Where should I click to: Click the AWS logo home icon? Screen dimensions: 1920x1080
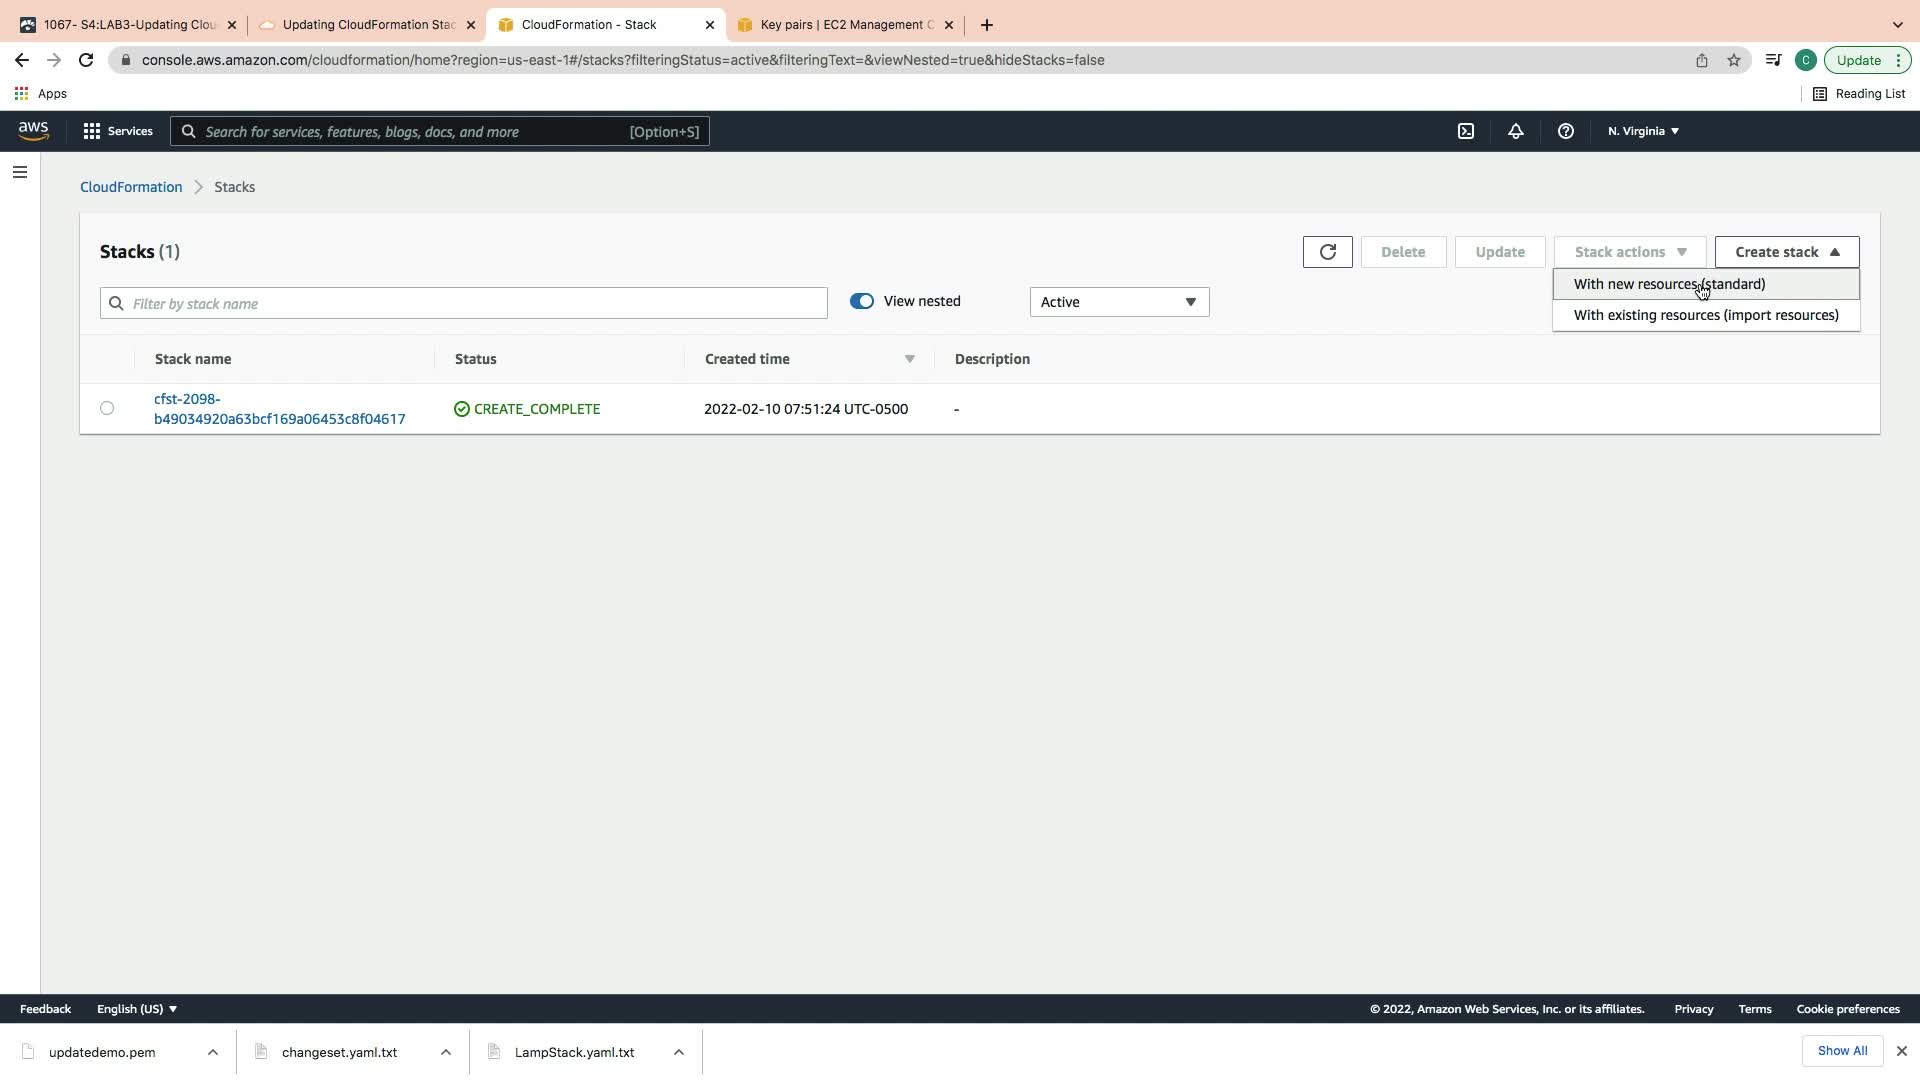coord(33,131)
